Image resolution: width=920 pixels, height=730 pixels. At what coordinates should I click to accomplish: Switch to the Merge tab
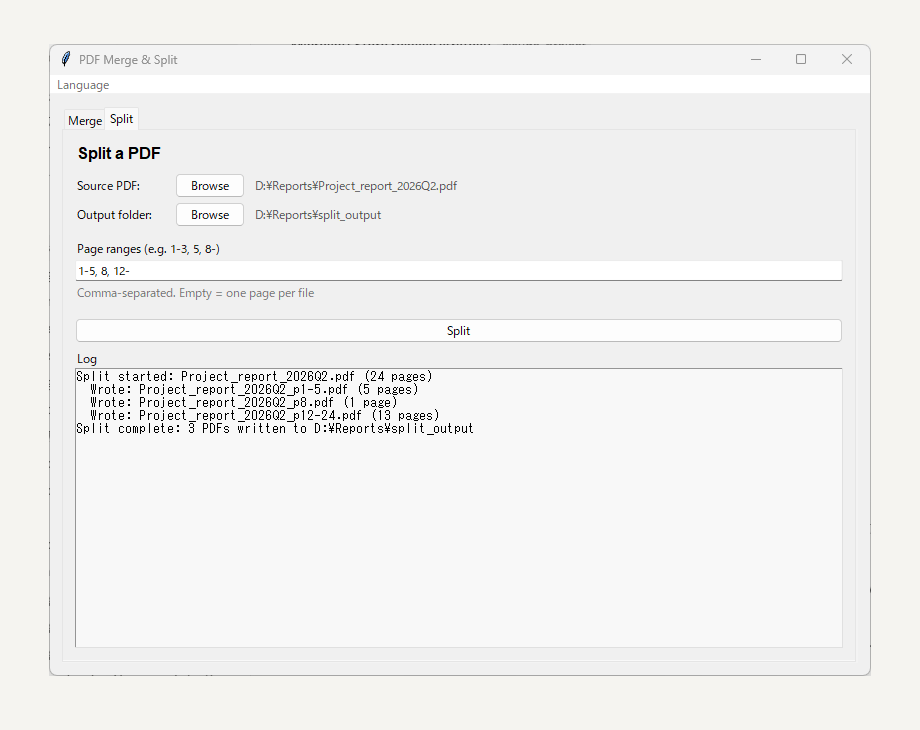point(85,120)
